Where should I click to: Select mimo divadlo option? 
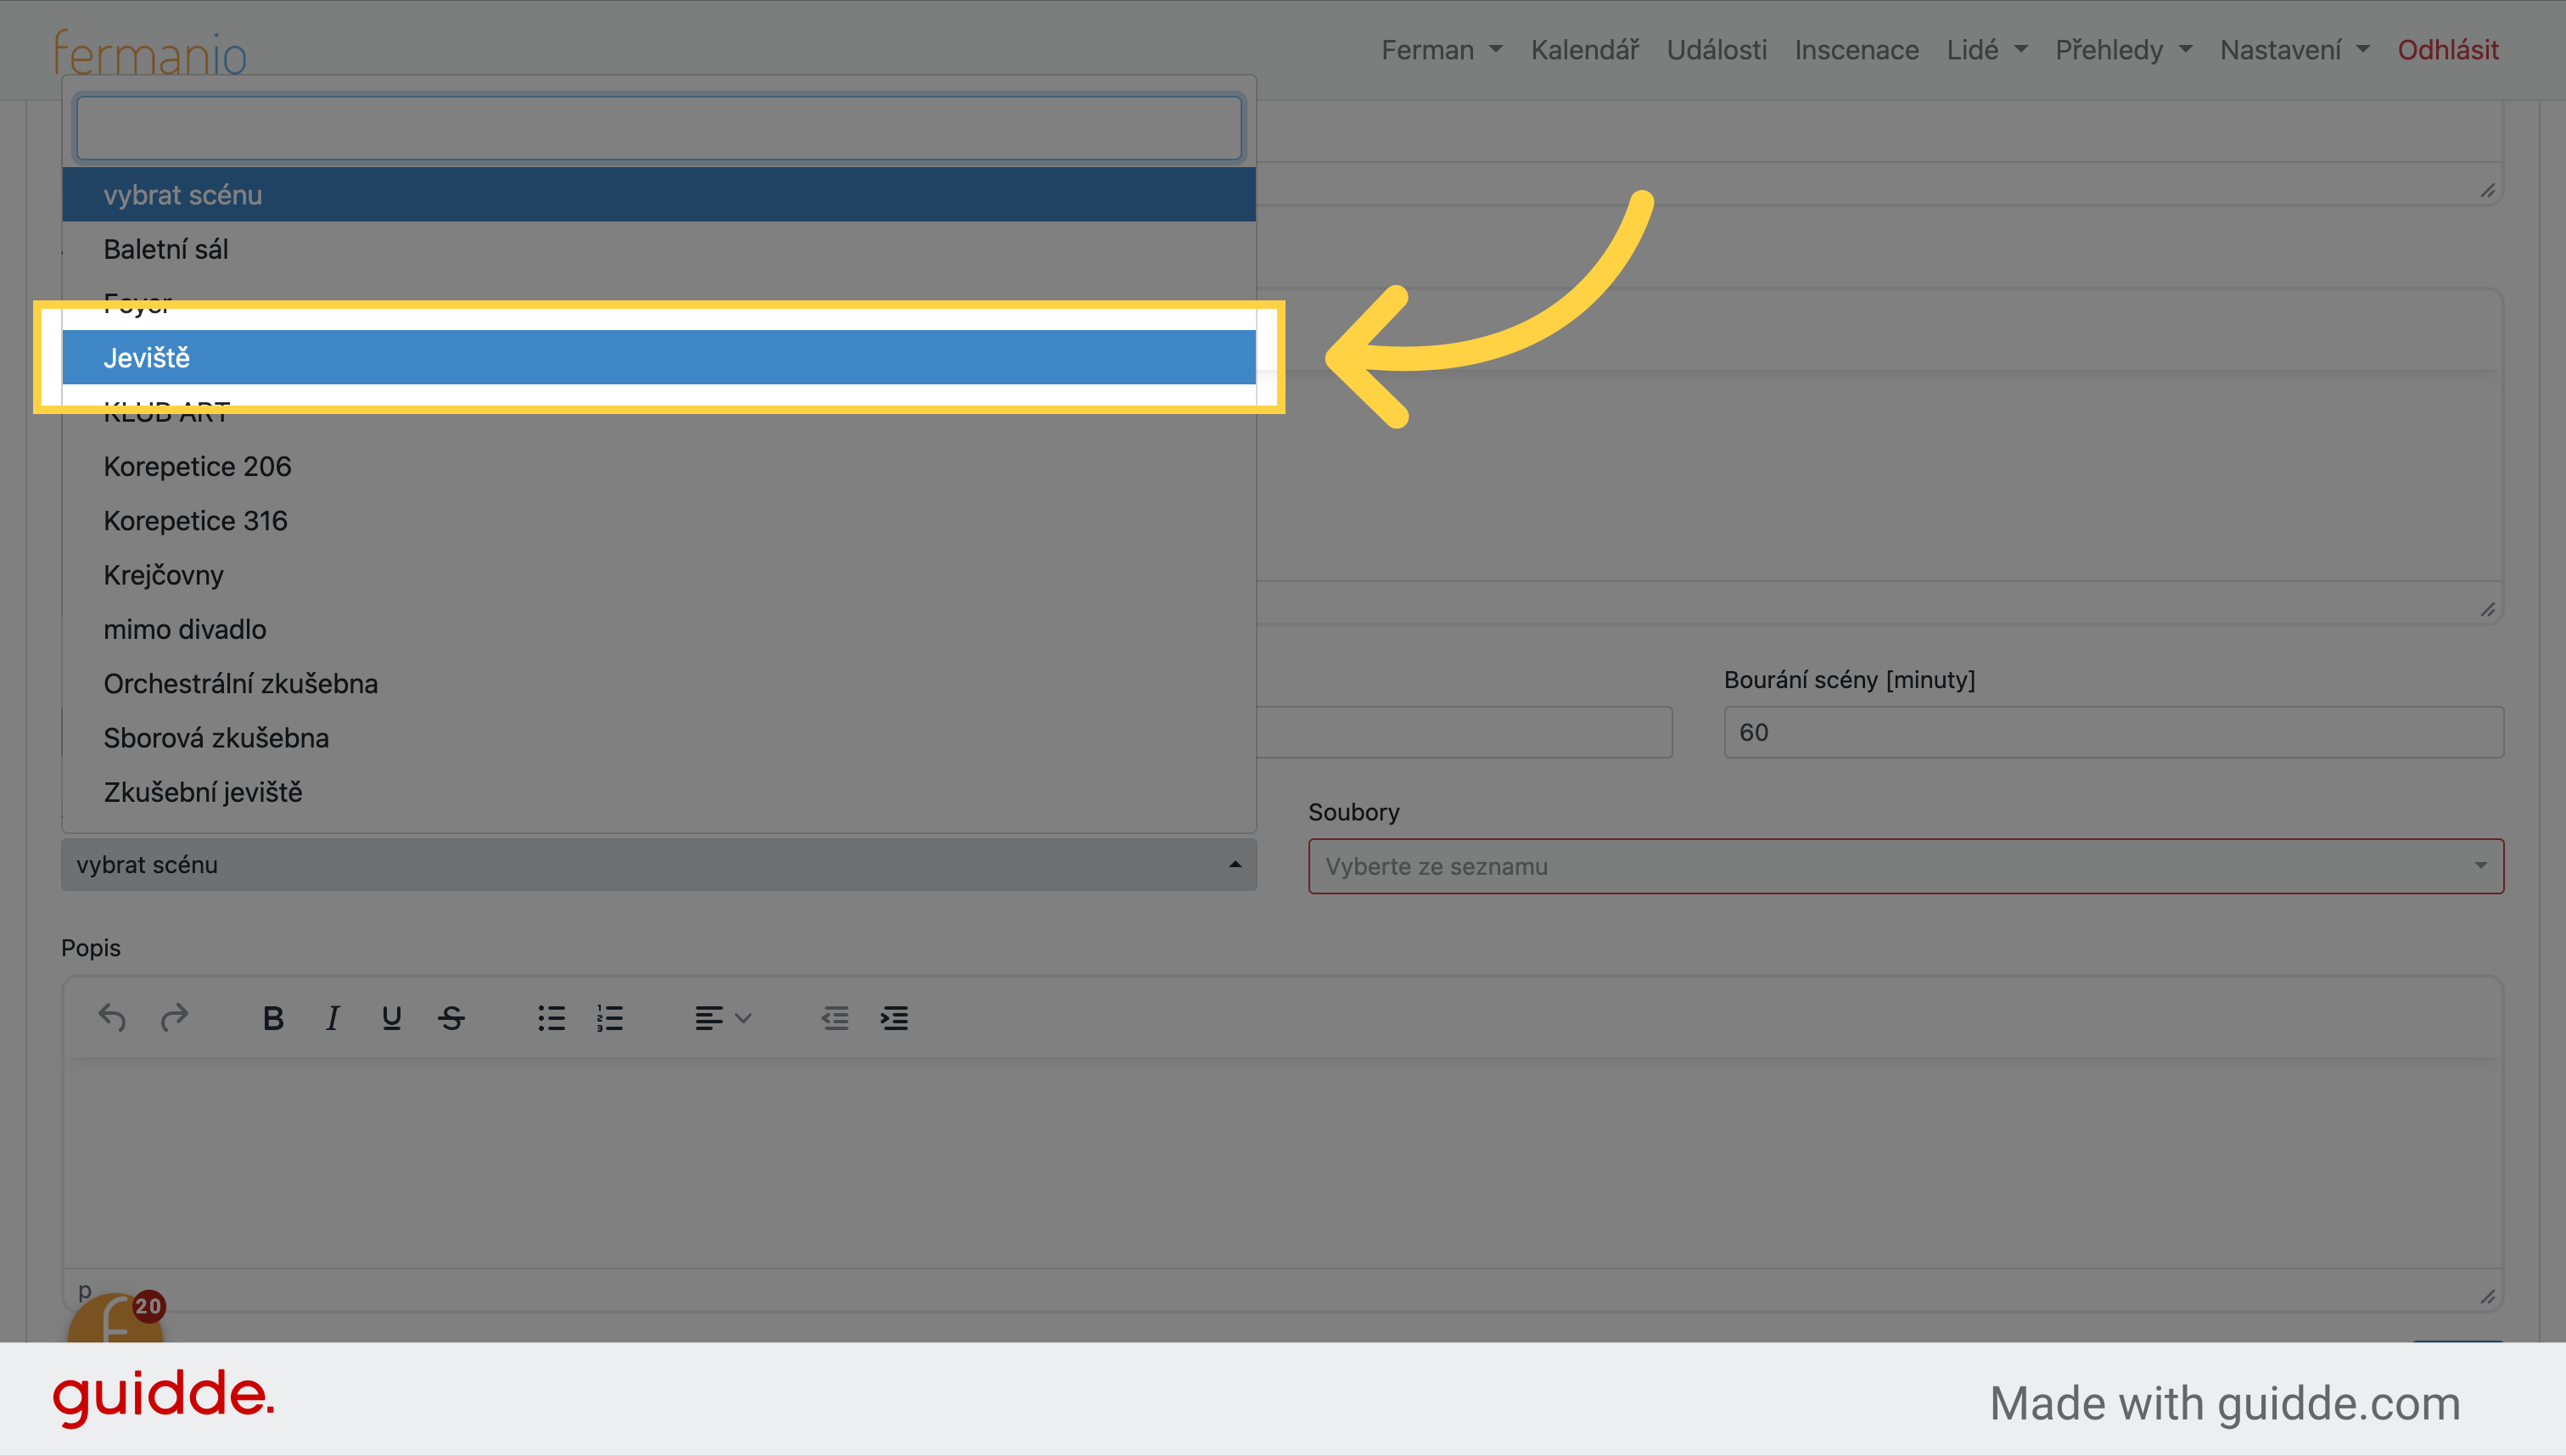[x=659, y=629]
